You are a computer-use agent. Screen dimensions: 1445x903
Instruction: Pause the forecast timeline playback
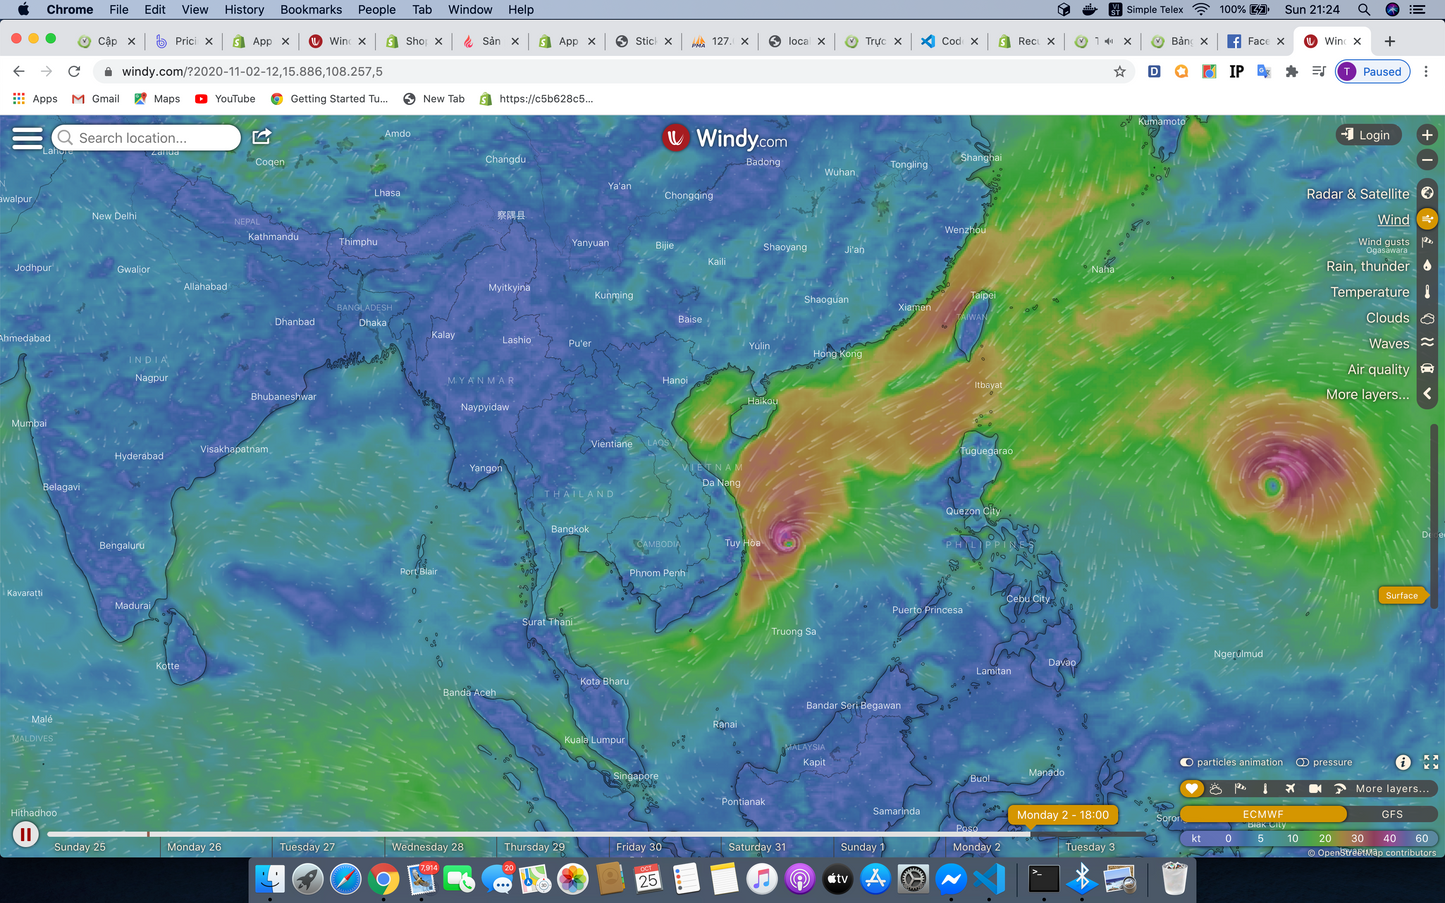tap(25, 834)
